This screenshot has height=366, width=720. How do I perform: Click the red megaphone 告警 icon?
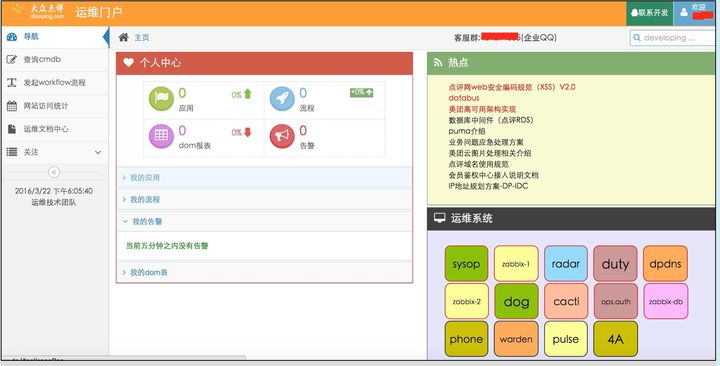point(282,136)
